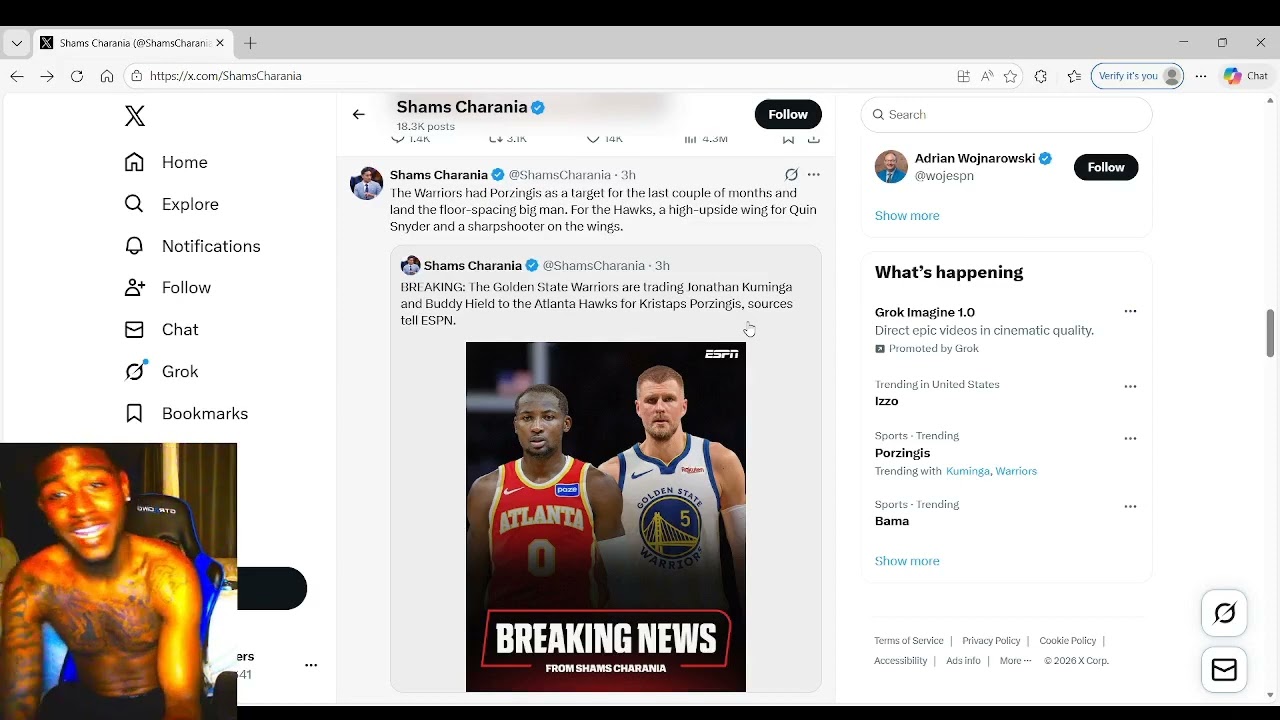The height and width of the screenshot is (720, 1280).
Task: Click the small avatar in the quoted post
Action: (x=410, y=265)
